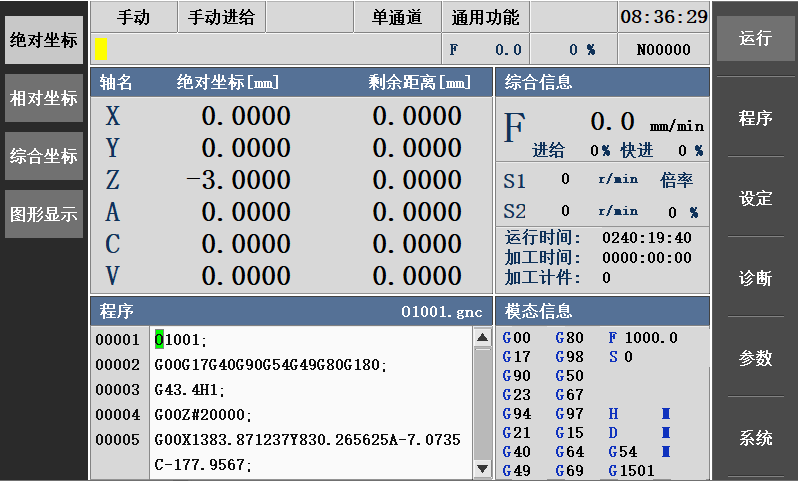This screenshot has height=481, width=798.
Task: Click the green highlighted cursor in O1001 line
Action: [x=159, y=339]
